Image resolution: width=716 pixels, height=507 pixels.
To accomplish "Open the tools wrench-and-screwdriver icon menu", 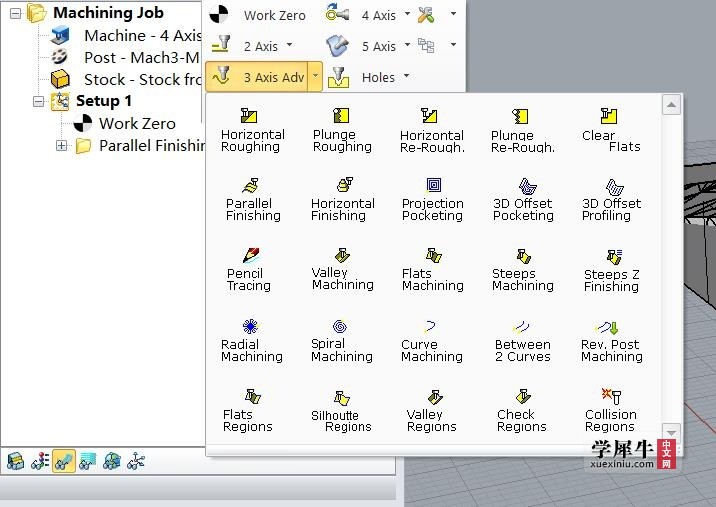I will click(426, 15).
